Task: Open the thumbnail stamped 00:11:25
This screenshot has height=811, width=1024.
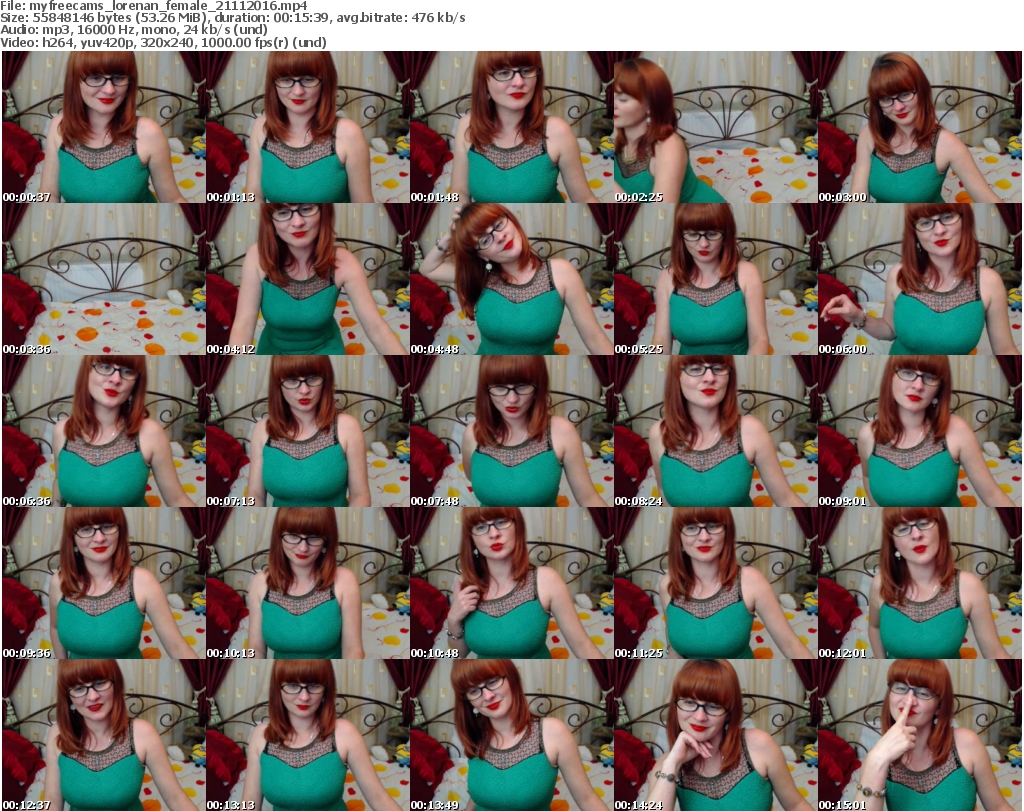Action: point(715,583)
